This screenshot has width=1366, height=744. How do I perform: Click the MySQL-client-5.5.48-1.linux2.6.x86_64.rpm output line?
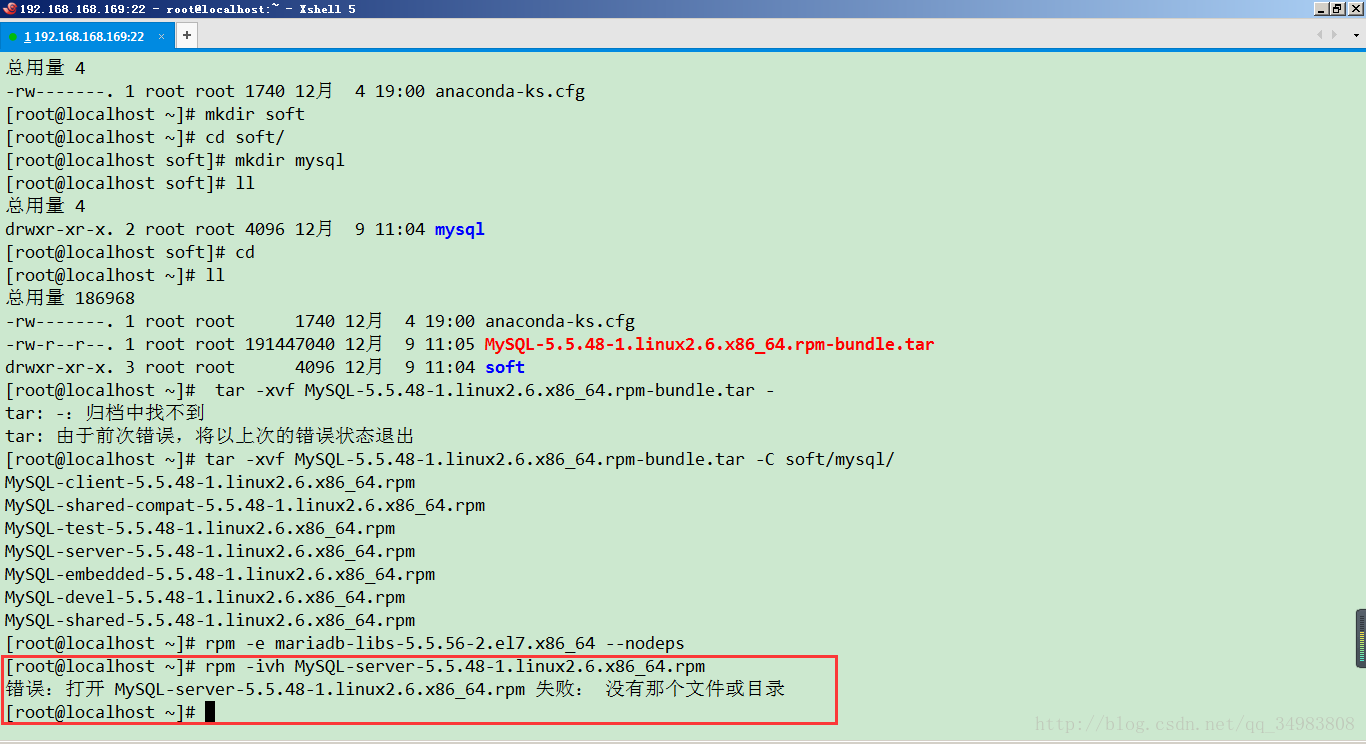pyautogui.click(x=209, y=482)
